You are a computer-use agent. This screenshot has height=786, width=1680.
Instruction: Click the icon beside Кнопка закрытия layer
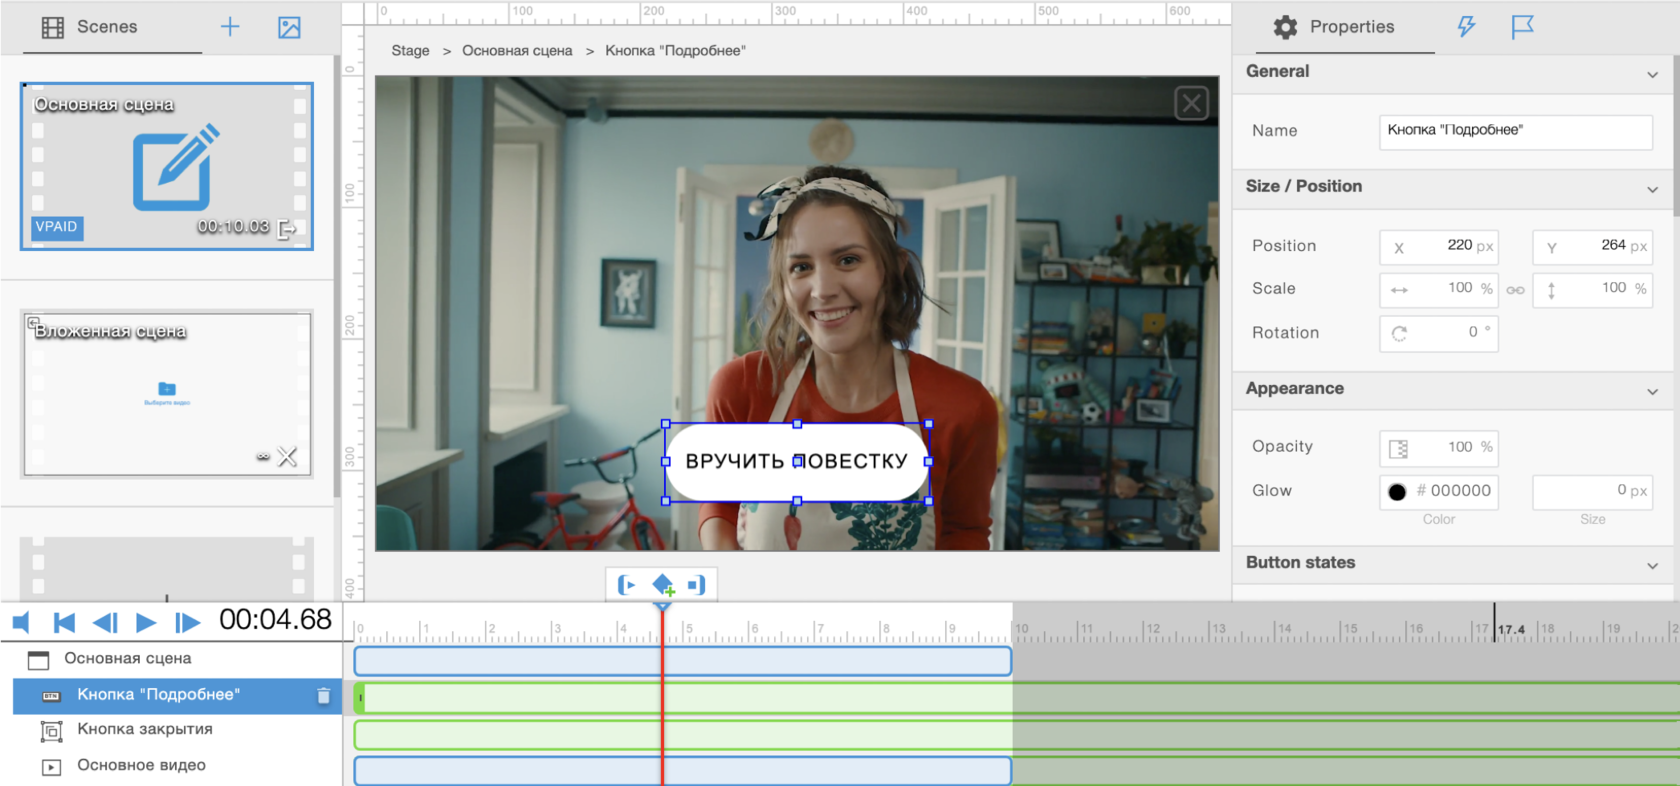tap(51, 731)
